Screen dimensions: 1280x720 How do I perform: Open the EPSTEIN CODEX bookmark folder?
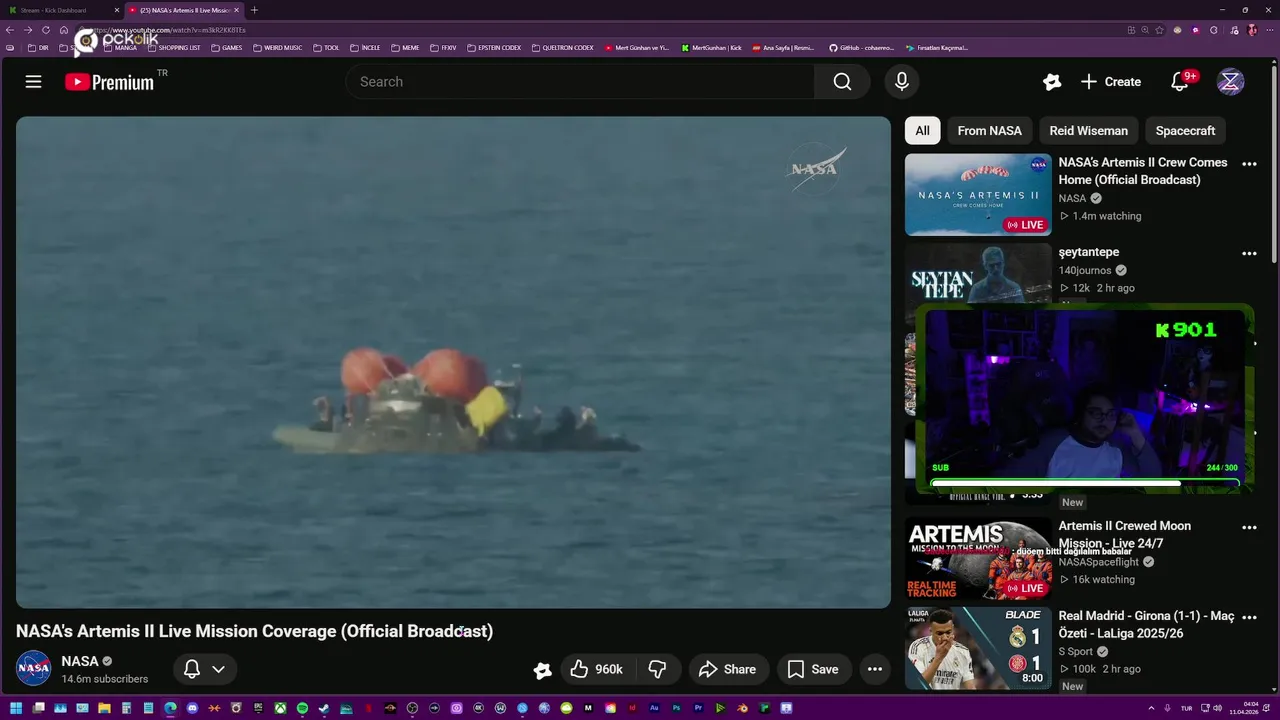494,47
